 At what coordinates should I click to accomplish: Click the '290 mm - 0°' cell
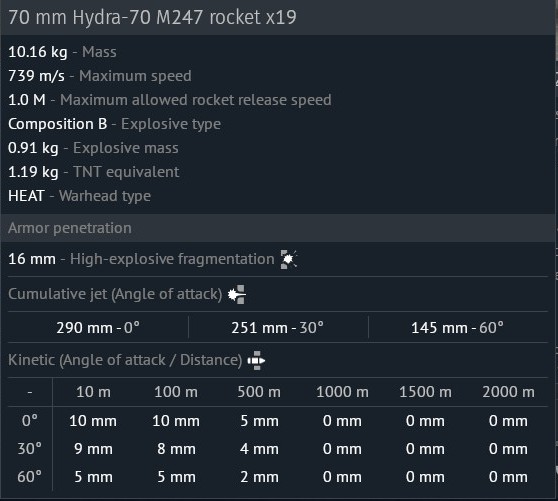click(98, 328)
